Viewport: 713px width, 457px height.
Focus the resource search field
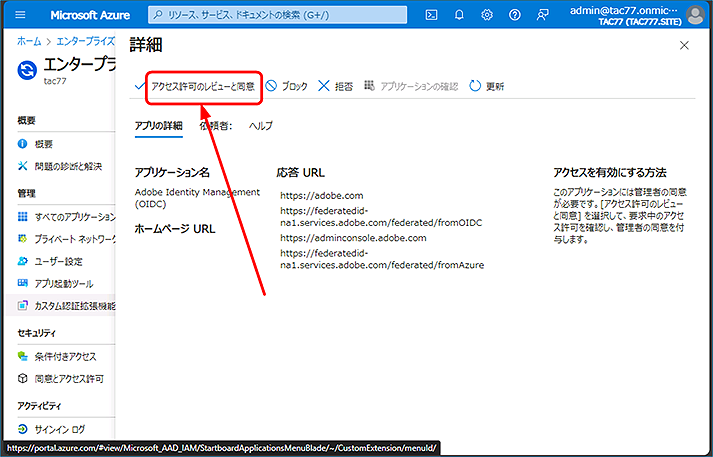coord(277,15)
